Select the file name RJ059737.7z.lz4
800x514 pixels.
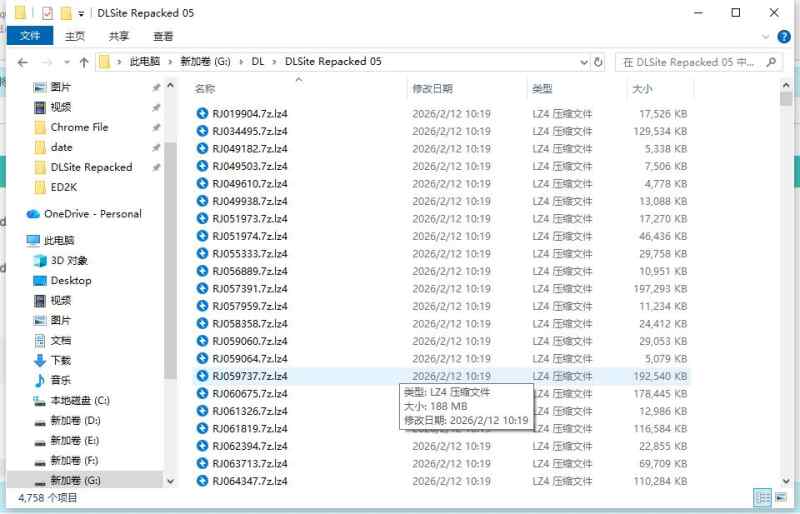250,376
